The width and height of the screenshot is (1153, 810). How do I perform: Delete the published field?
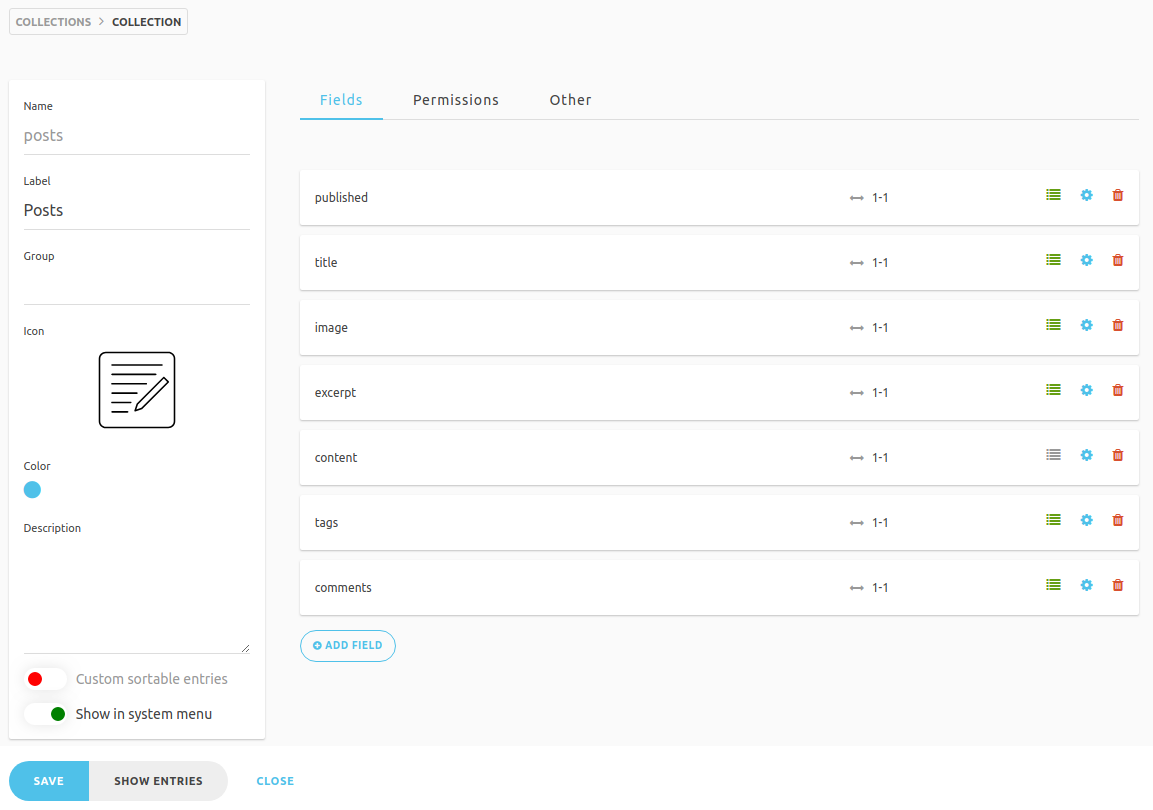coord(1118,195)
